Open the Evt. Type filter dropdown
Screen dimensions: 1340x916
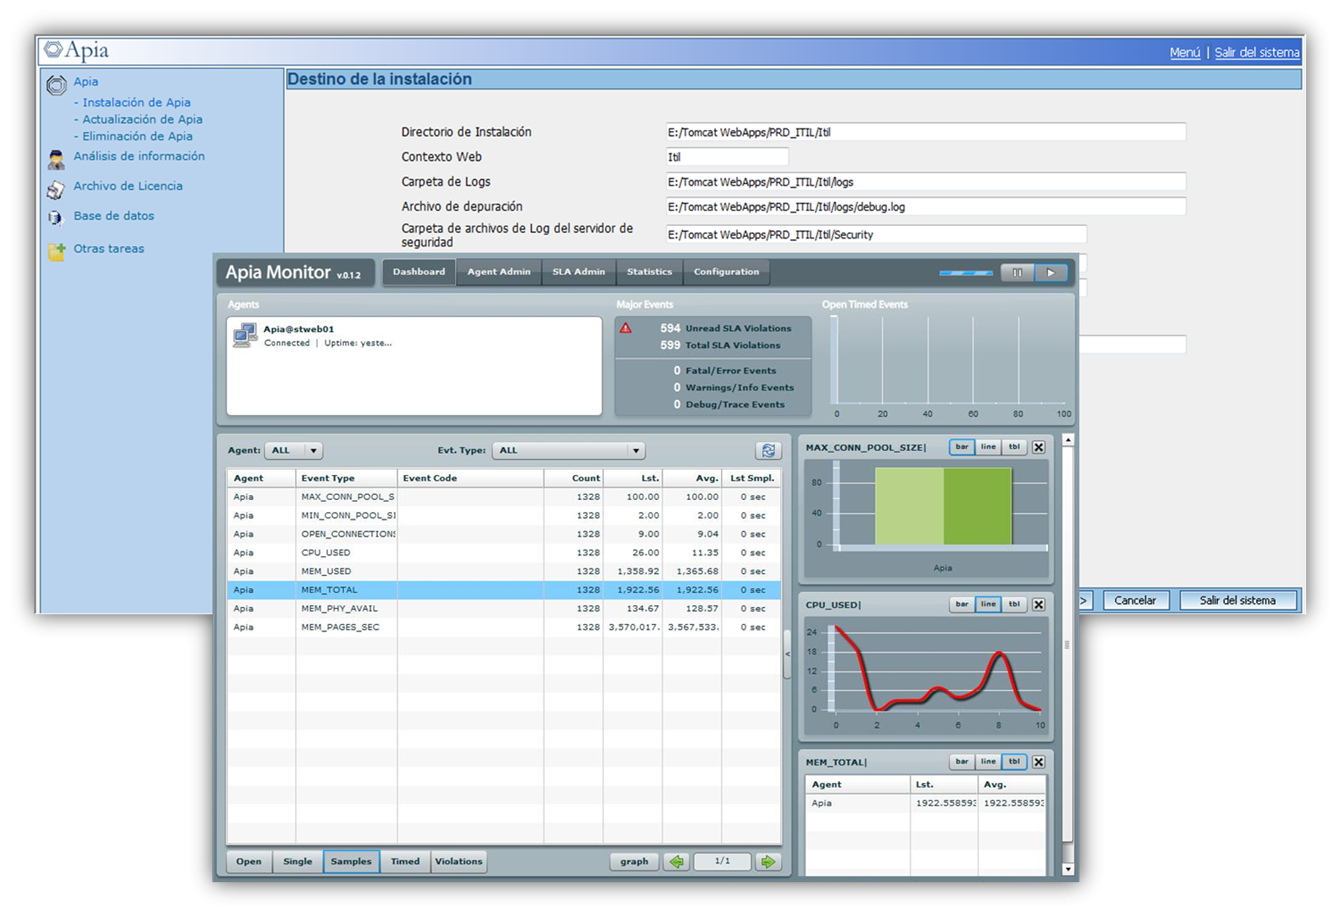[x=569, y=451]
